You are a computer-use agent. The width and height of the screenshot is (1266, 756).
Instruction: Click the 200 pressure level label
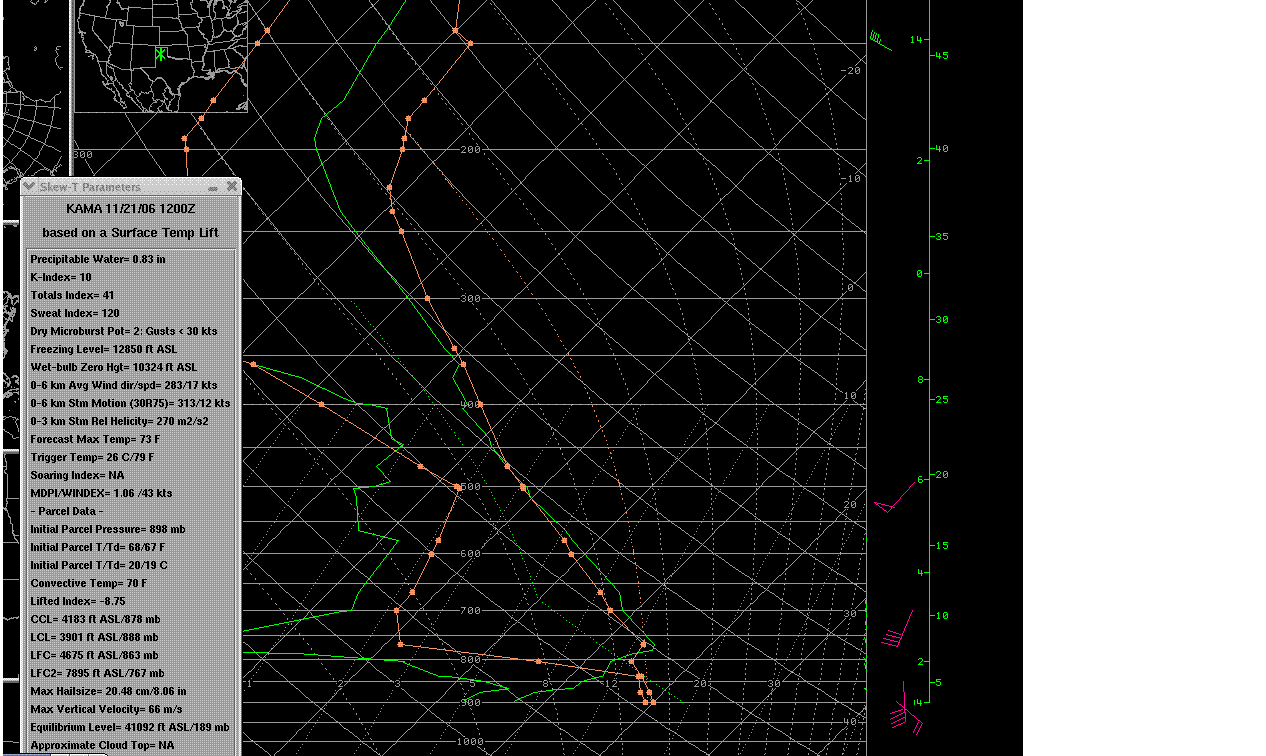(x=470, y=150)
